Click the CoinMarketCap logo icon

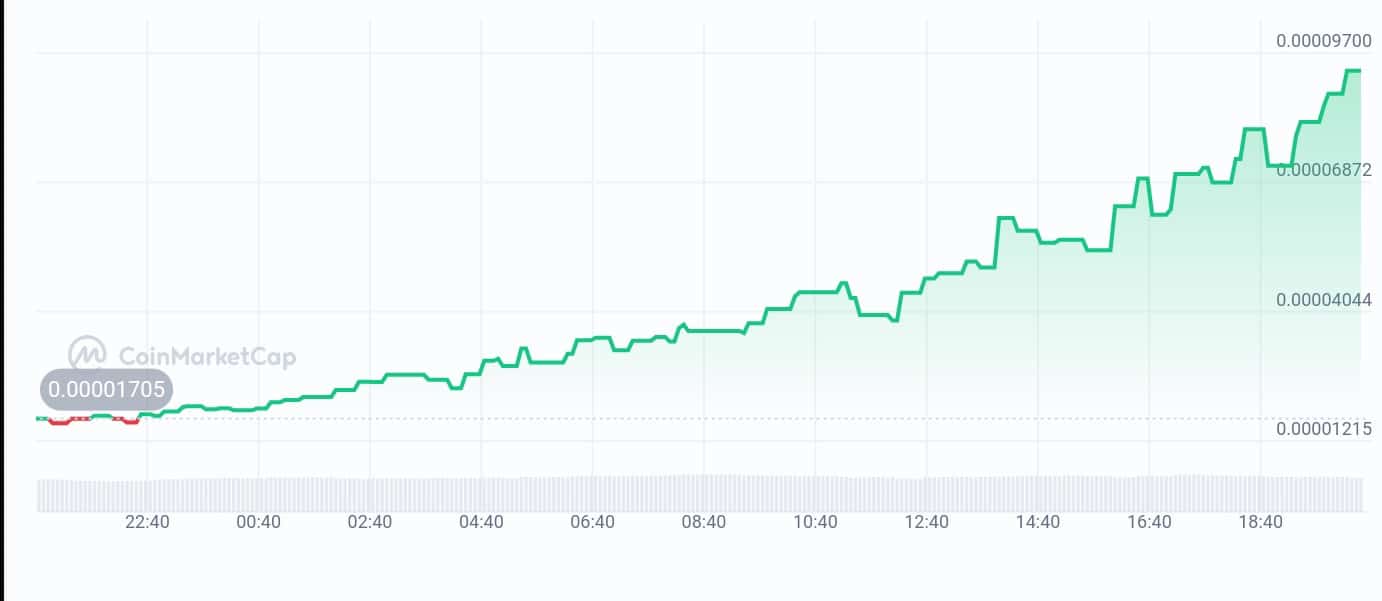point(87,354)
